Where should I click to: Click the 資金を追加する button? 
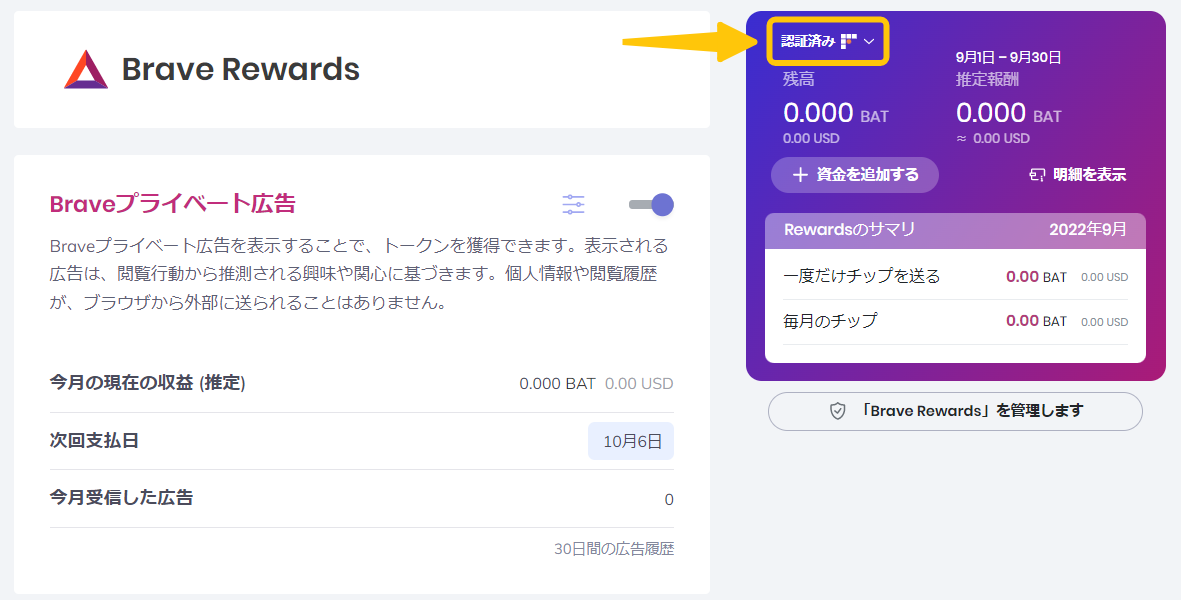click(x=855, y=175)
